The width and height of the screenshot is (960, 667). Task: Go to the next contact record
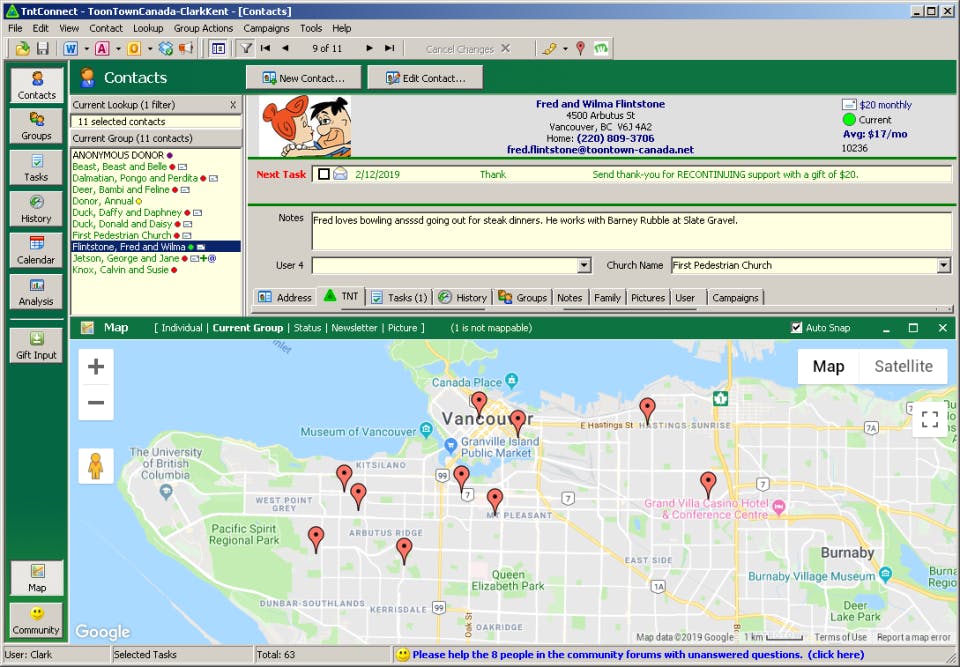point(369,48)
